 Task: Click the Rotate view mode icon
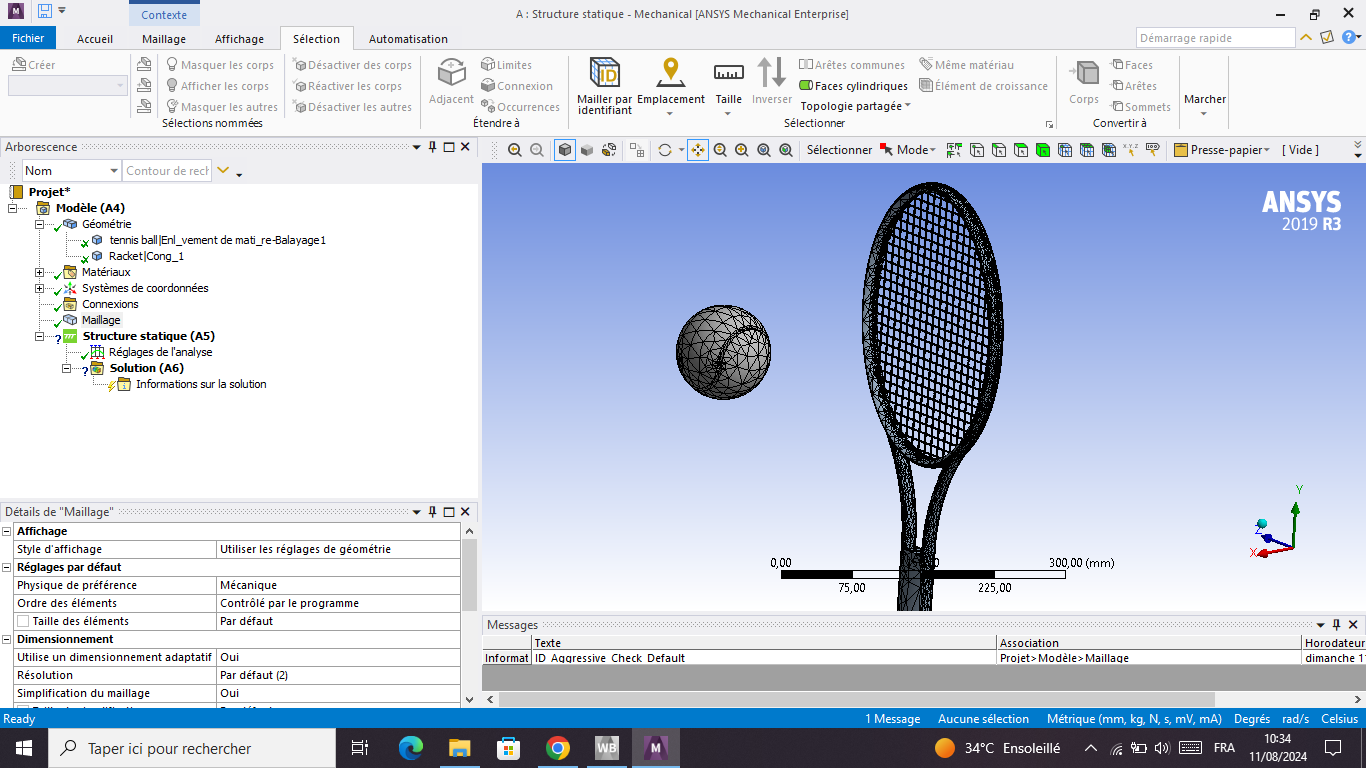[x=665, y=150]
